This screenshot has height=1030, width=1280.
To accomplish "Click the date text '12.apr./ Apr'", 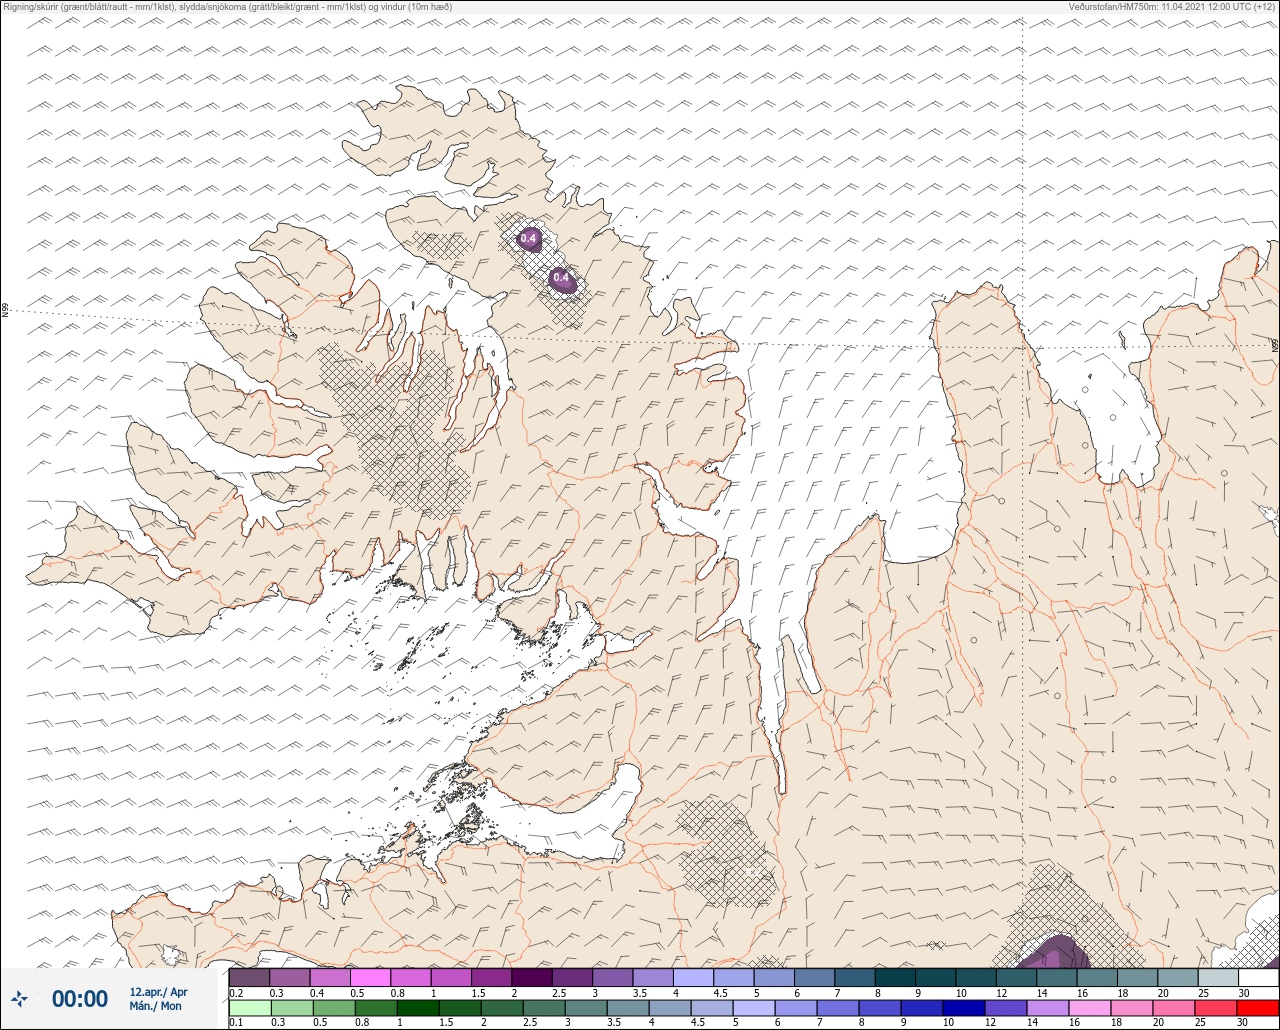I will [x=158, y=992].
